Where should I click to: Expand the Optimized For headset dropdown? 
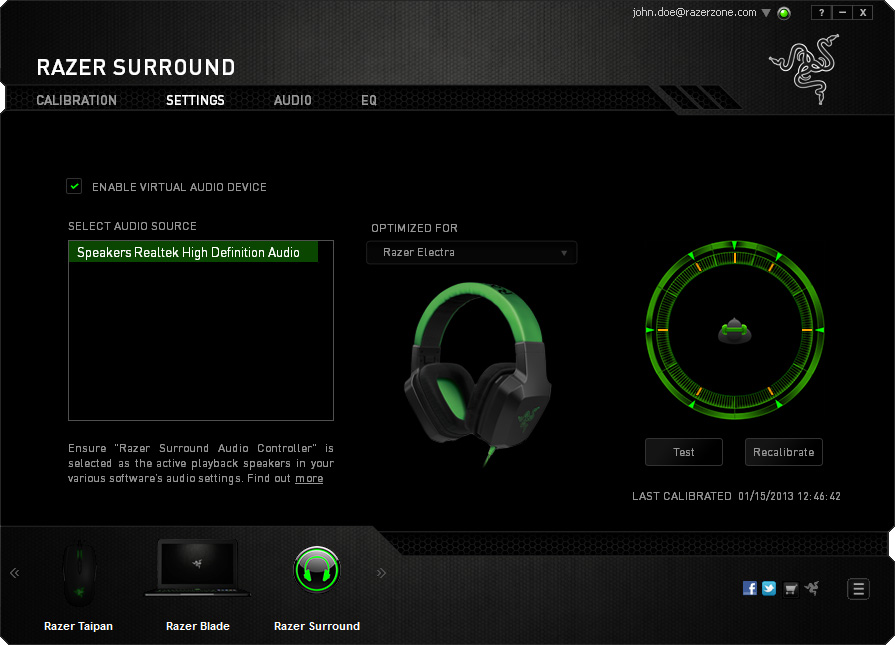(x=472, y=253)
